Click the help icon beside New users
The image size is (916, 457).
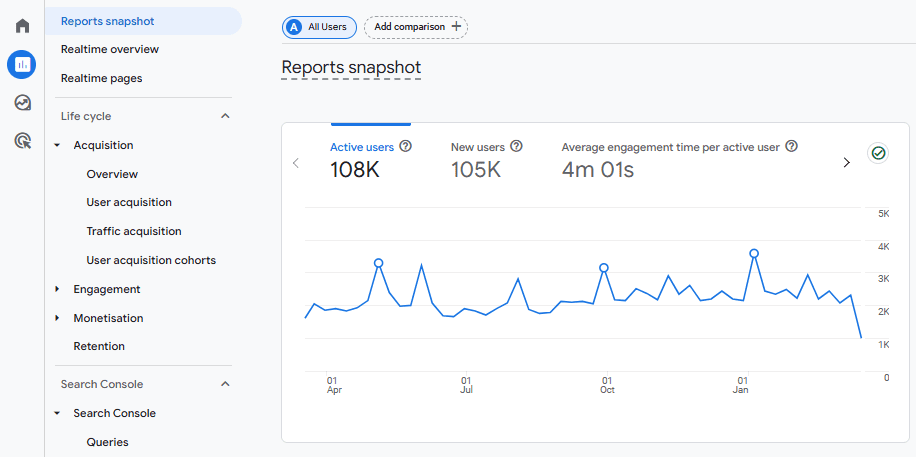516,146
